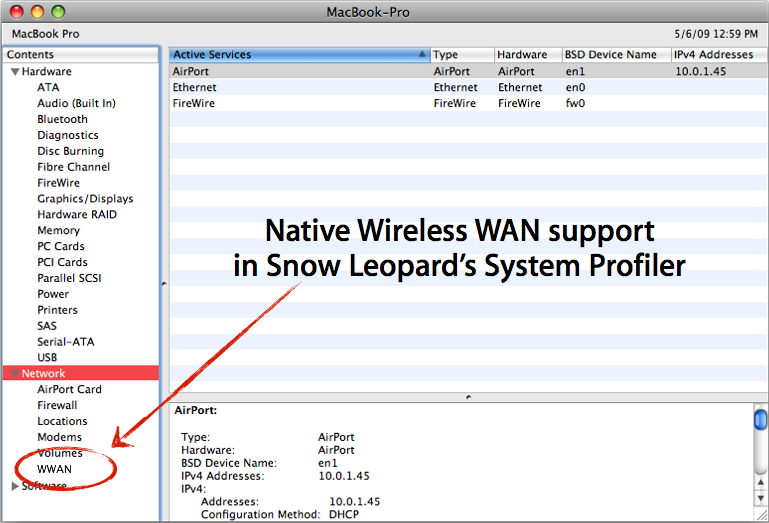Select the Ethernet service row
The width and height of the screenshot is (769, 523).
pyautogui.click(x=468, y=87)
